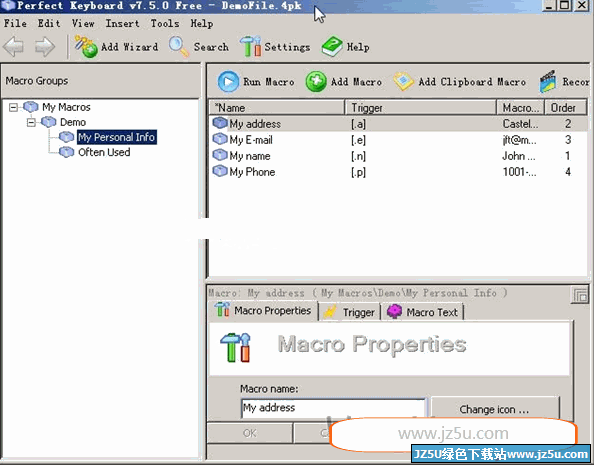
Task: Collapse the Demo tree node
Action: pyautogui.click(x=31, y=122)
